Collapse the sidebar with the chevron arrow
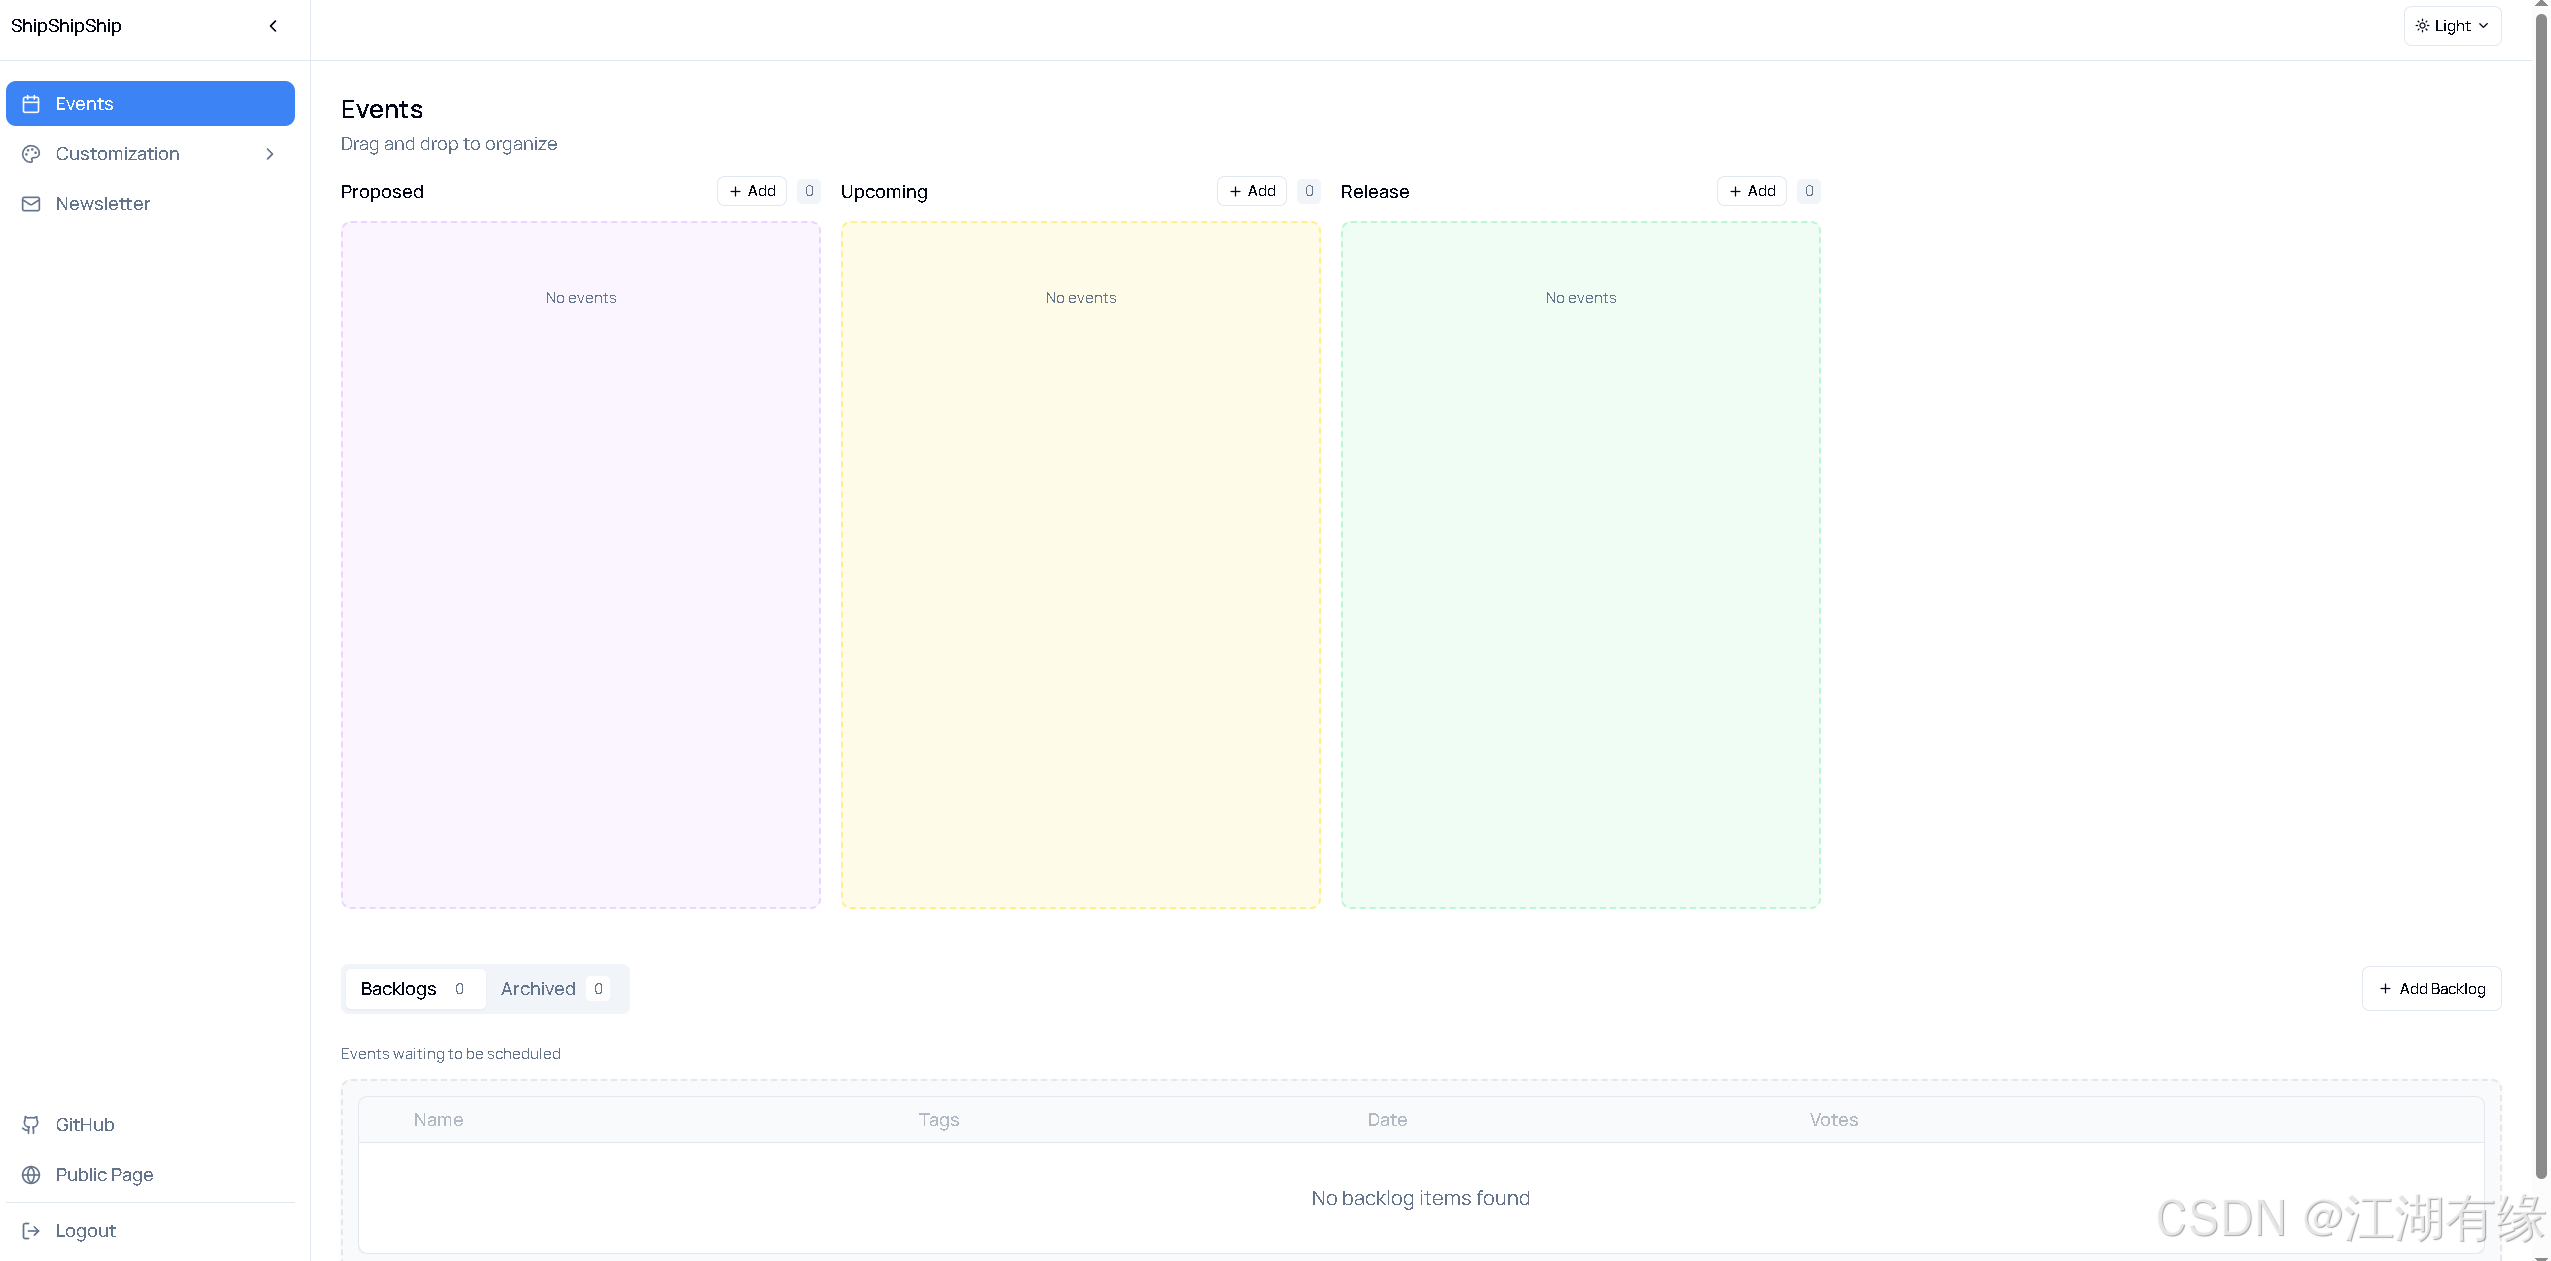The width and height of the screenshot is (2551, 1261). [x=273, y=26]
